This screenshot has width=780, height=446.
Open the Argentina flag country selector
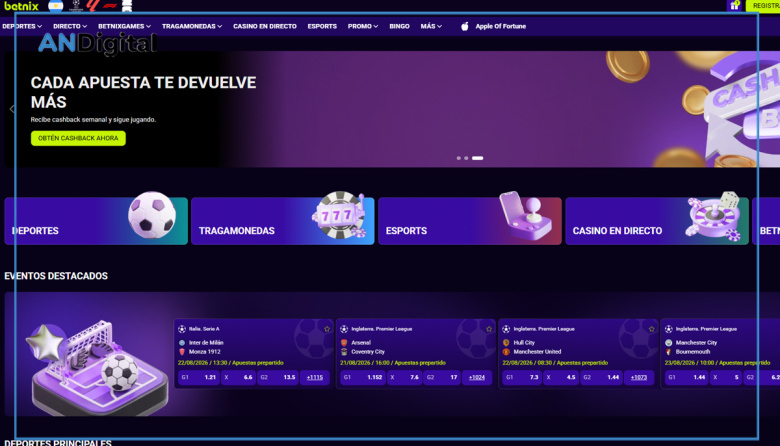pyautogui.click(x=56, y=6)
